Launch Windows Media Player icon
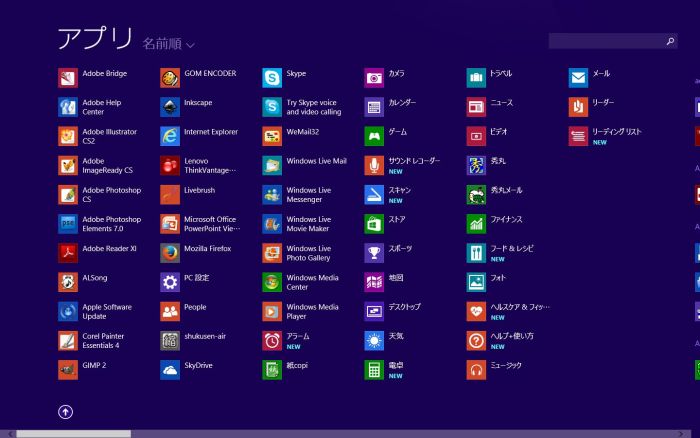700x438 pixels. coord(272,312)
